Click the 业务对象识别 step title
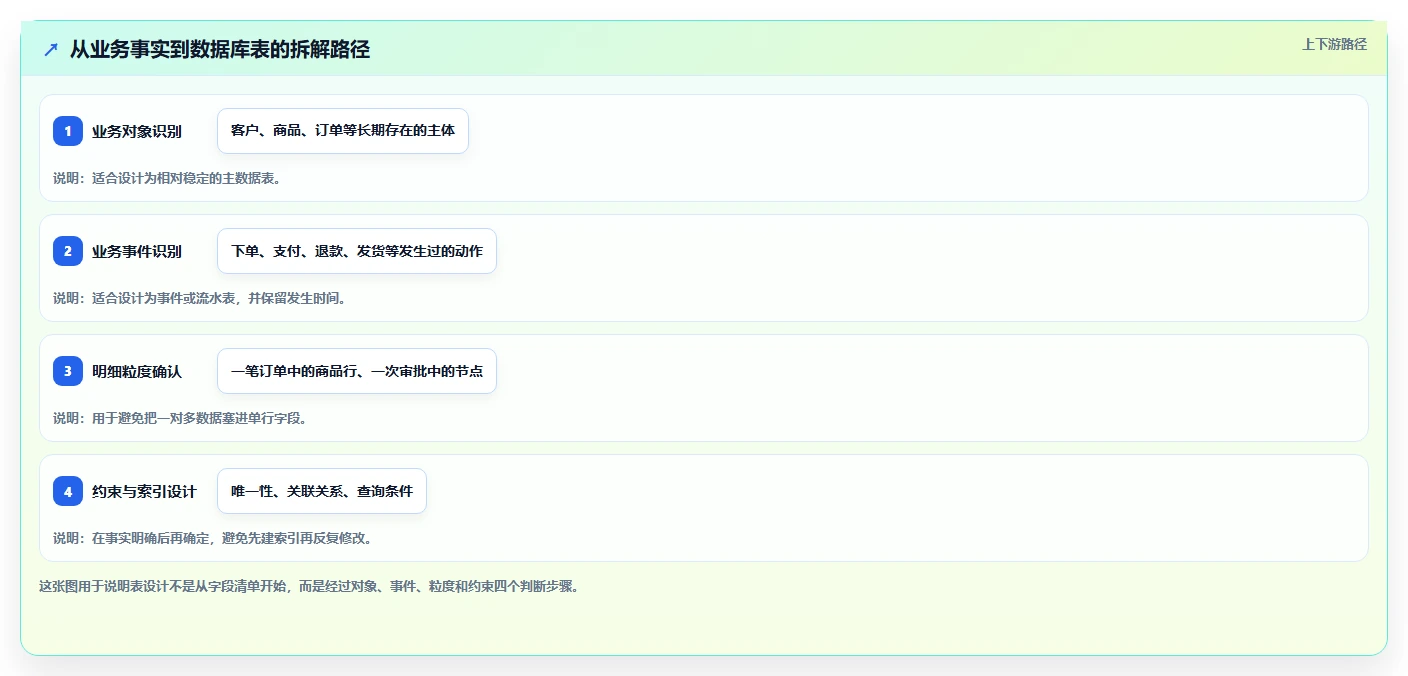The width and height of the screenshot is (1408, 676). 137,131
